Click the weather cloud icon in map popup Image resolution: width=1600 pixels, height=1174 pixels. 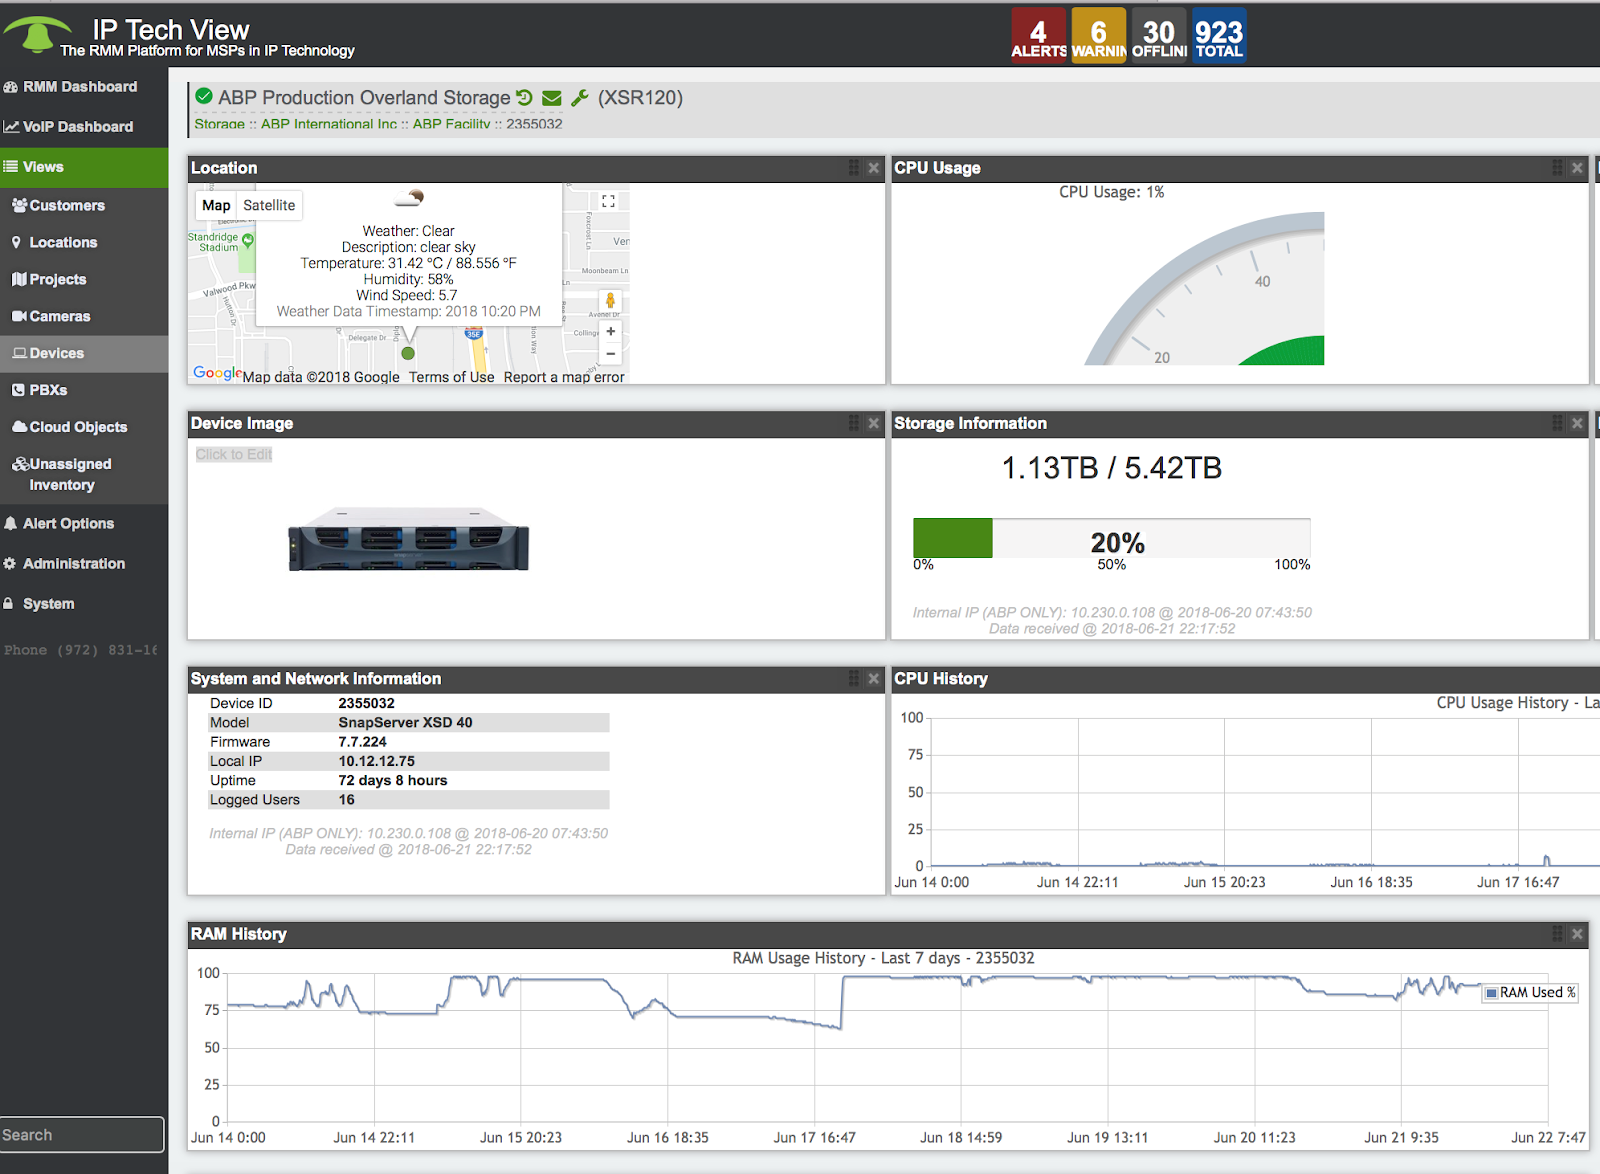[x=410, y=197]
